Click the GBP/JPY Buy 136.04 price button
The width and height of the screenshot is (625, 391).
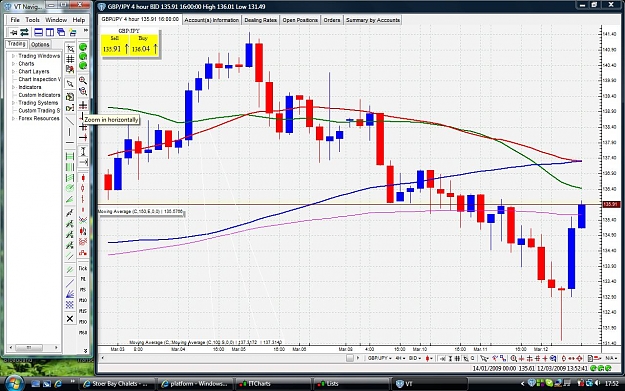pos(144,45)
